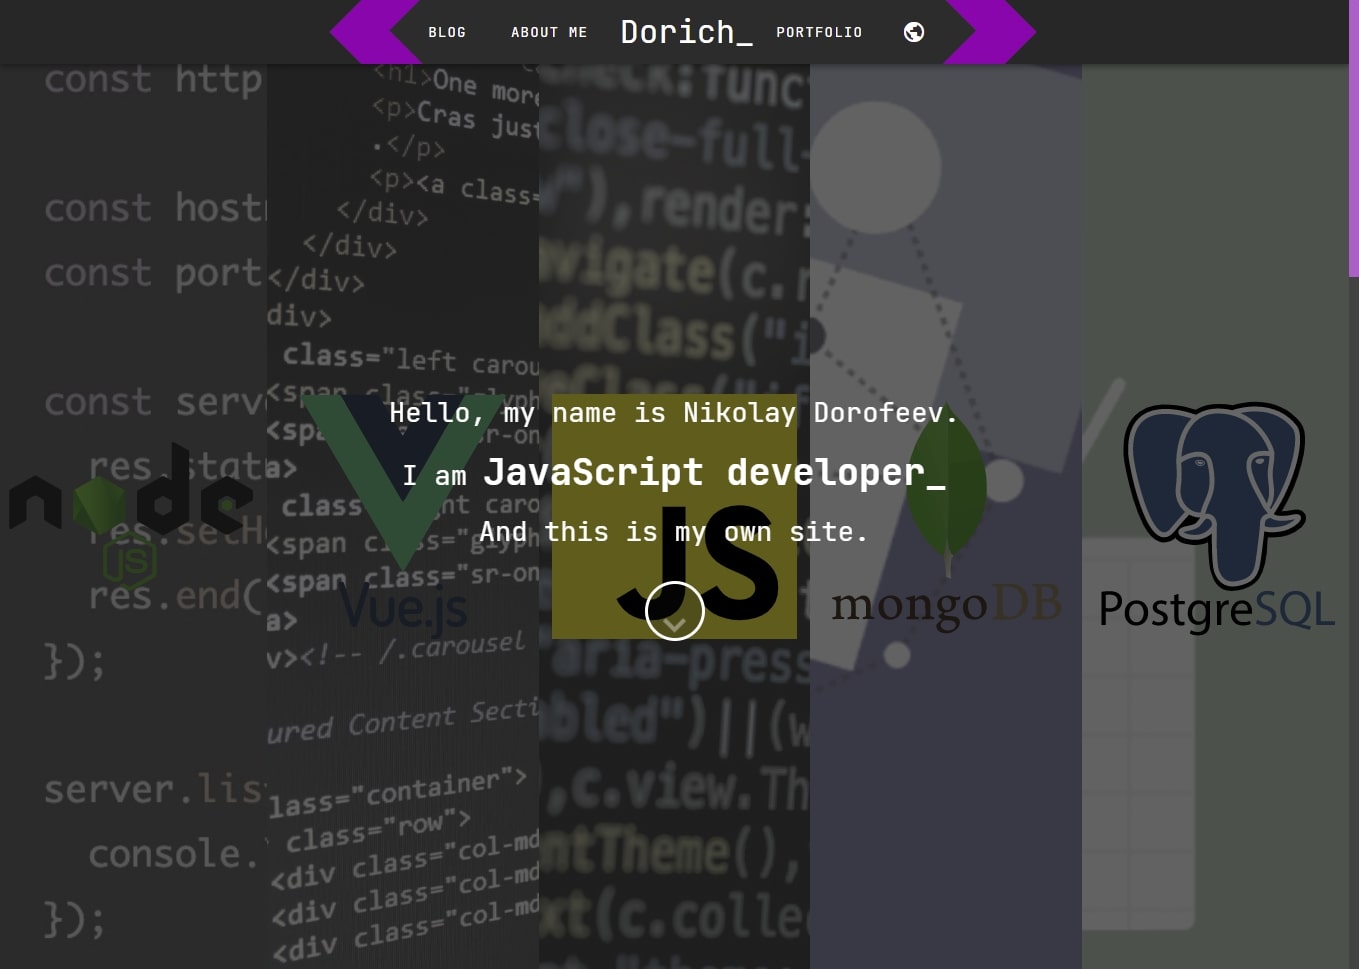
Task: Click the PostgreSQL wordmark text
Action: 1216,610
